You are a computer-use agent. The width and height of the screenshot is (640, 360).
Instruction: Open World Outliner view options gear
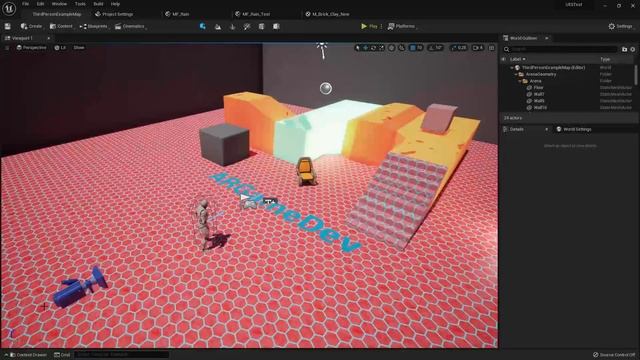coord(633,49)
